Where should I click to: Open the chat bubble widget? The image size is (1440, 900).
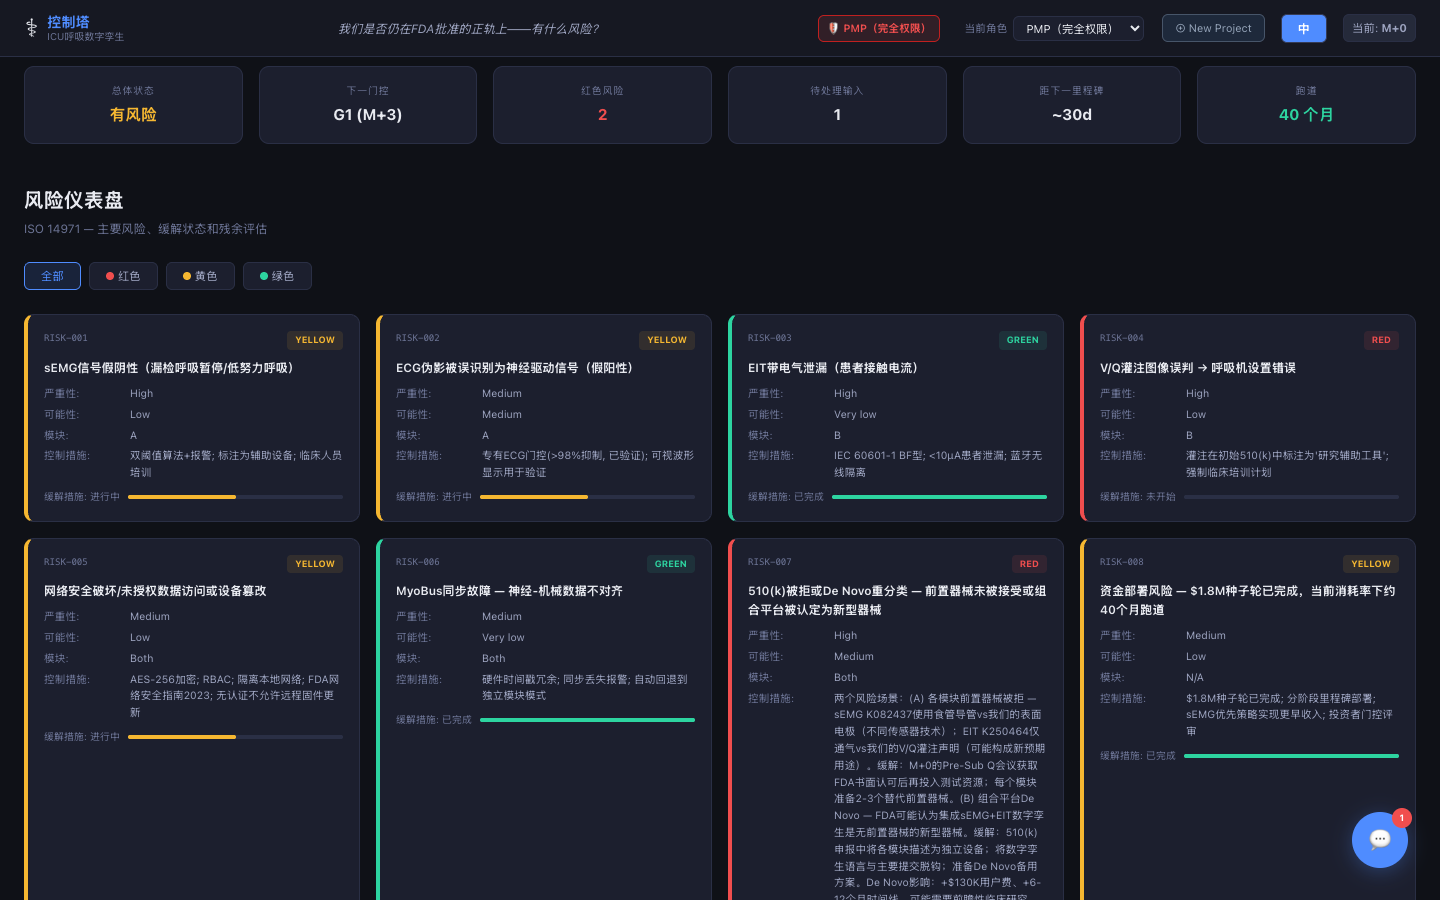[x=1380, y=840]
